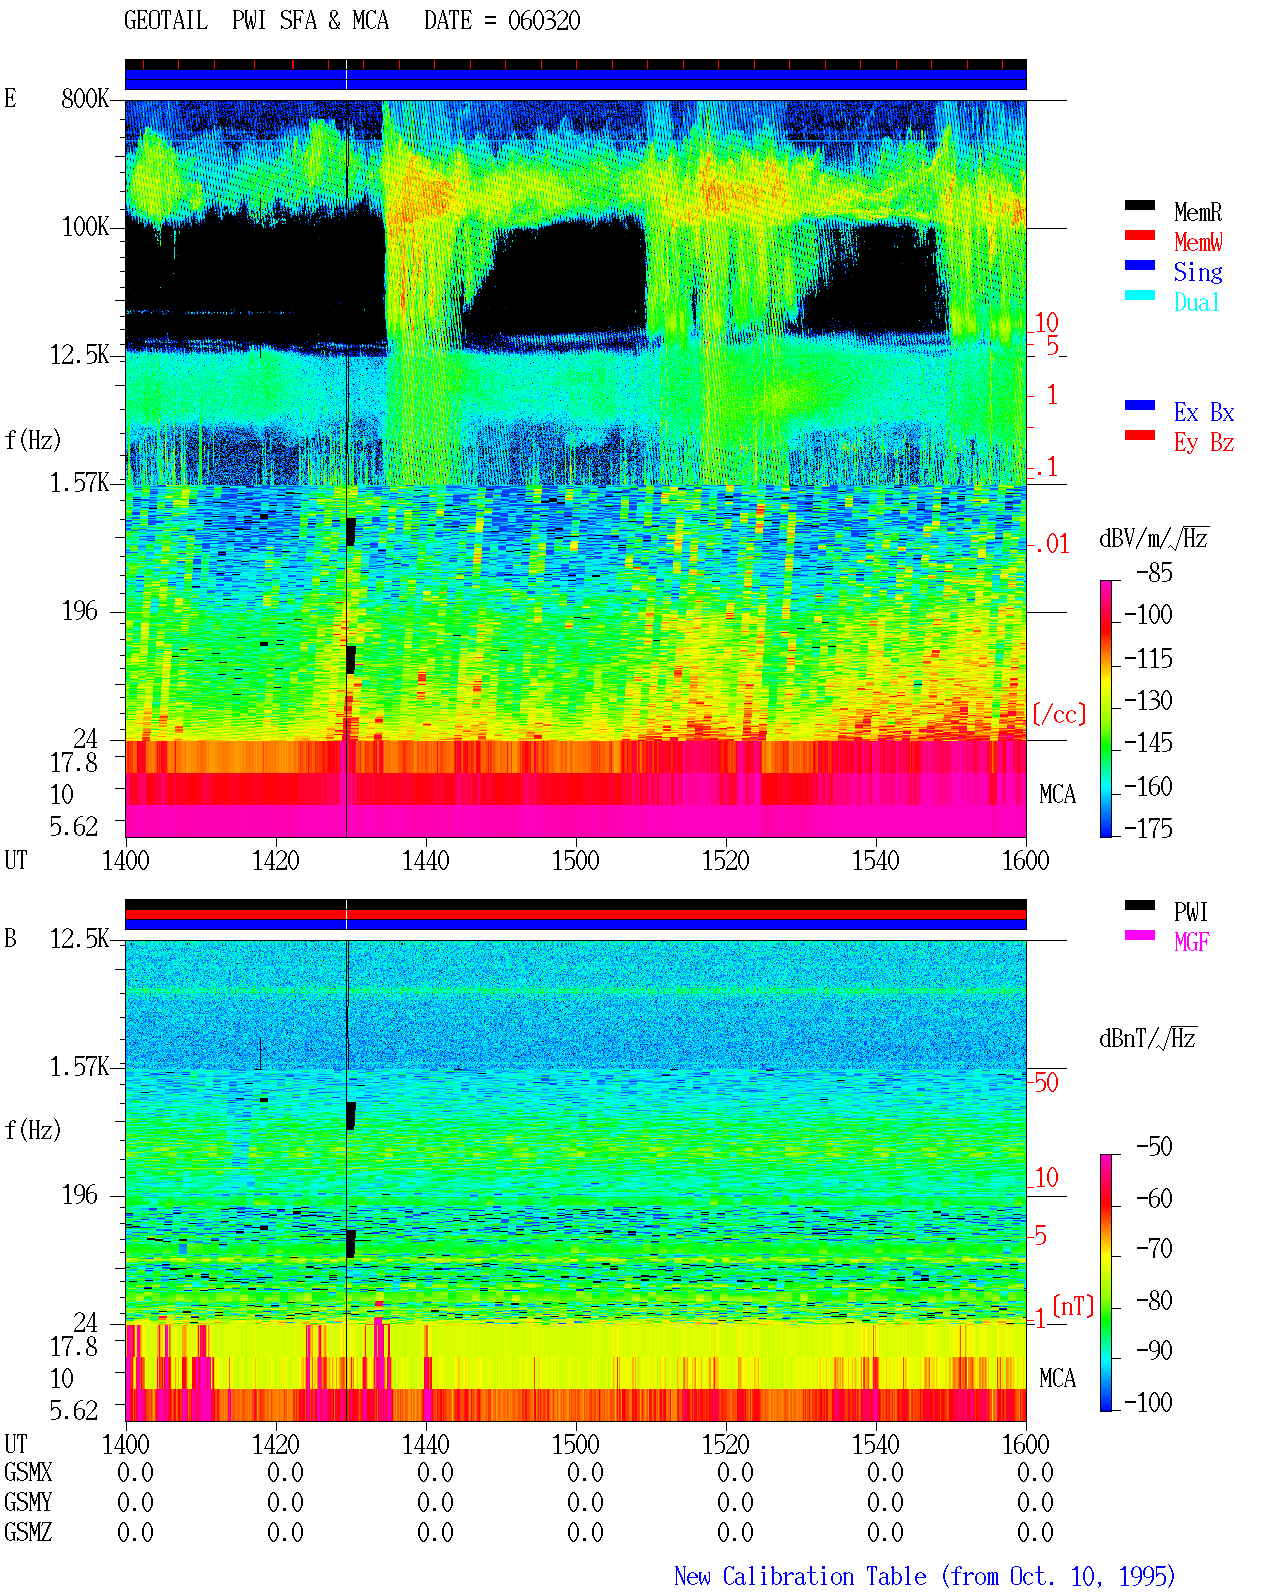Select the magenta MGF legend swatch
This screenshot has width=1280, height=1593.
pyautogui.click(x=1140, y=936)
